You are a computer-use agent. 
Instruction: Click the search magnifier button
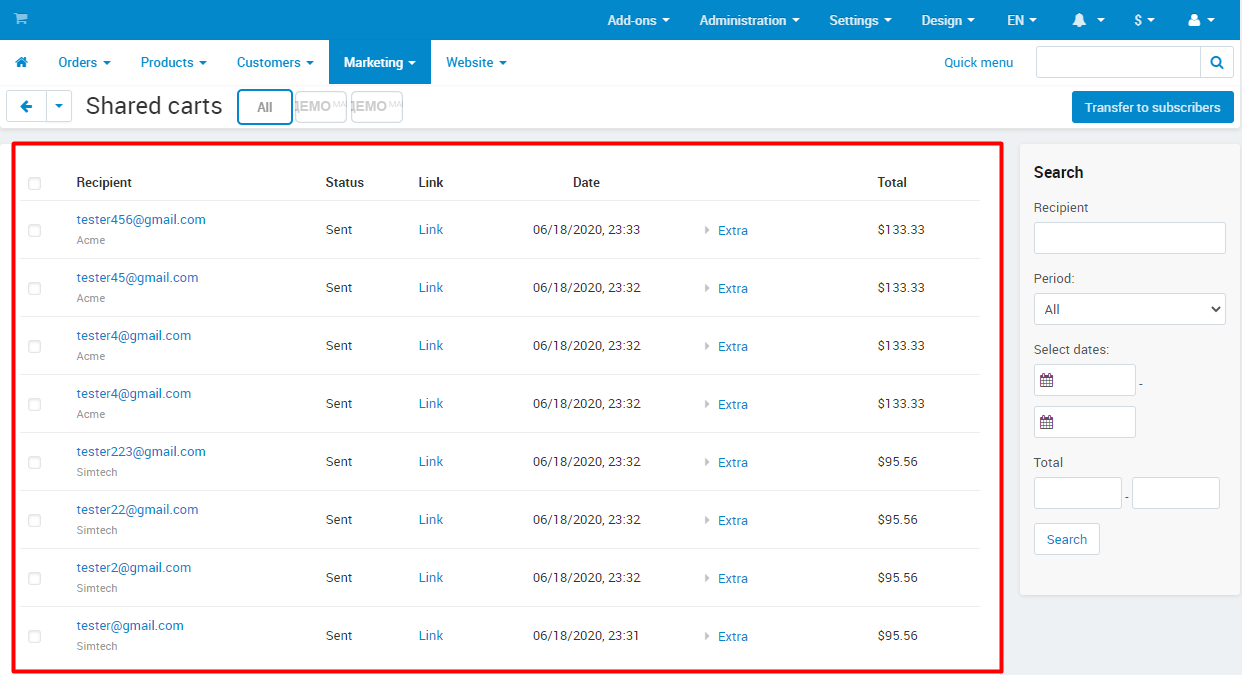(1216, 62)
